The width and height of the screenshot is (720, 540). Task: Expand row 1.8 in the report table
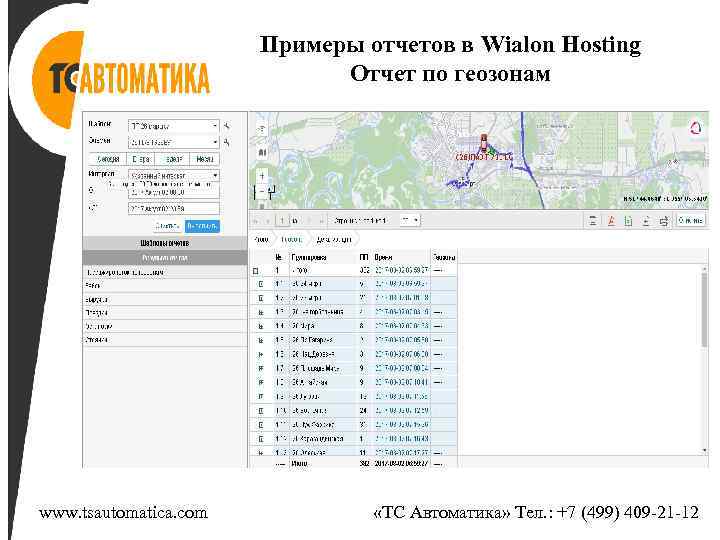click(261, 382)
